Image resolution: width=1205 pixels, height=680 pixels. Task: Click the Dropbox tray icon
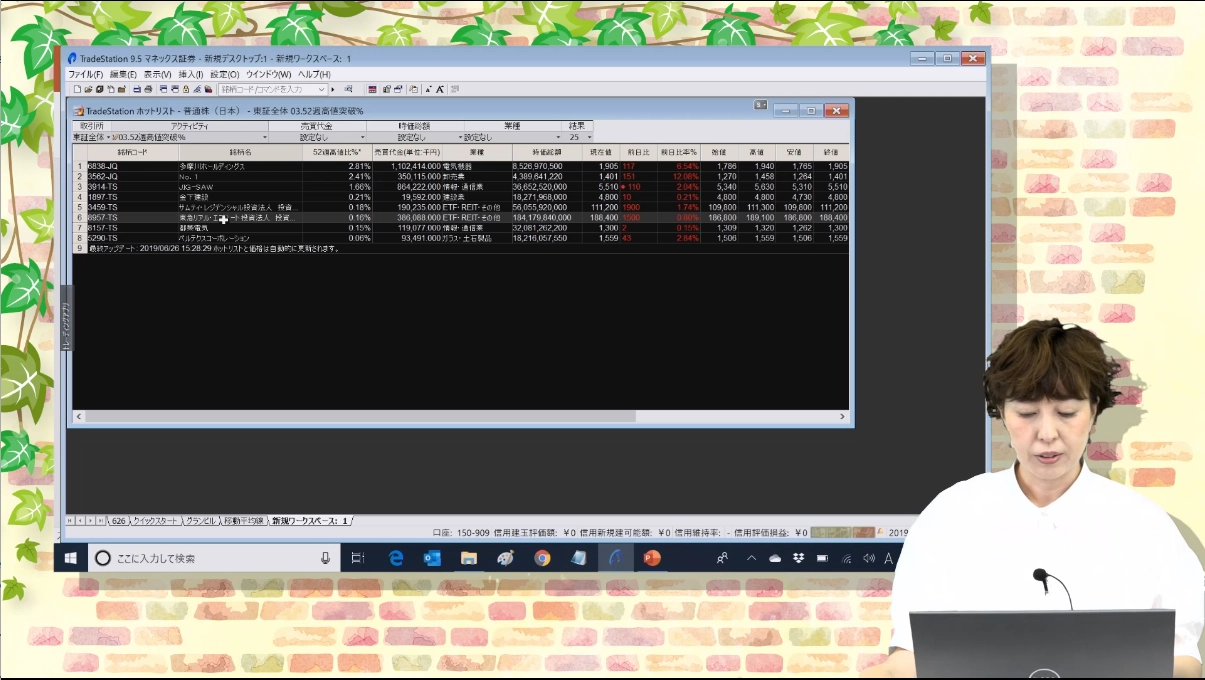798,558
